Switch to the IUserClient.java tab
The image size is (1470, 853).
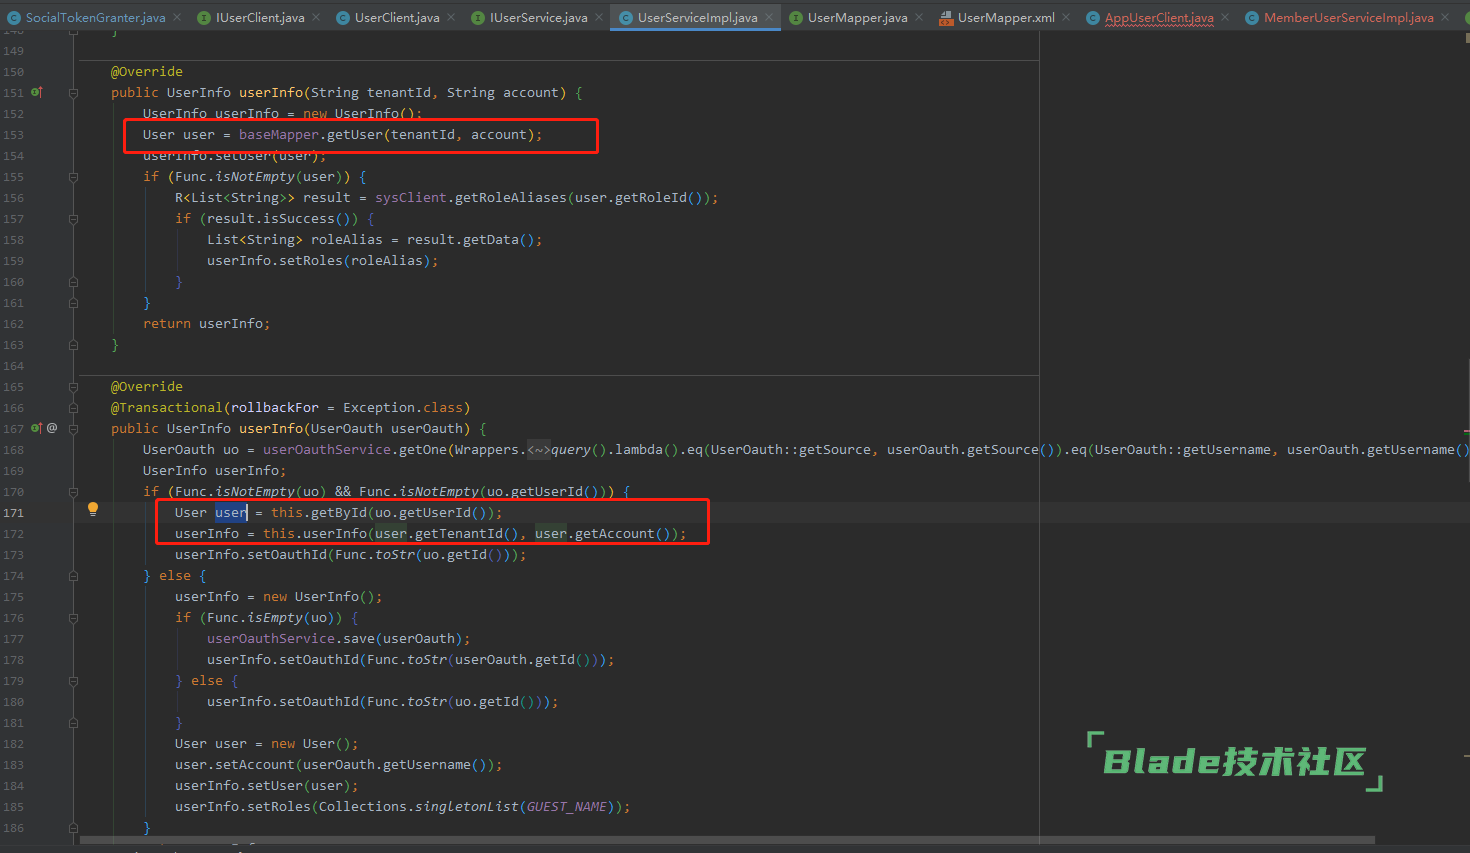pyautogui.click(x=260, y=18)
